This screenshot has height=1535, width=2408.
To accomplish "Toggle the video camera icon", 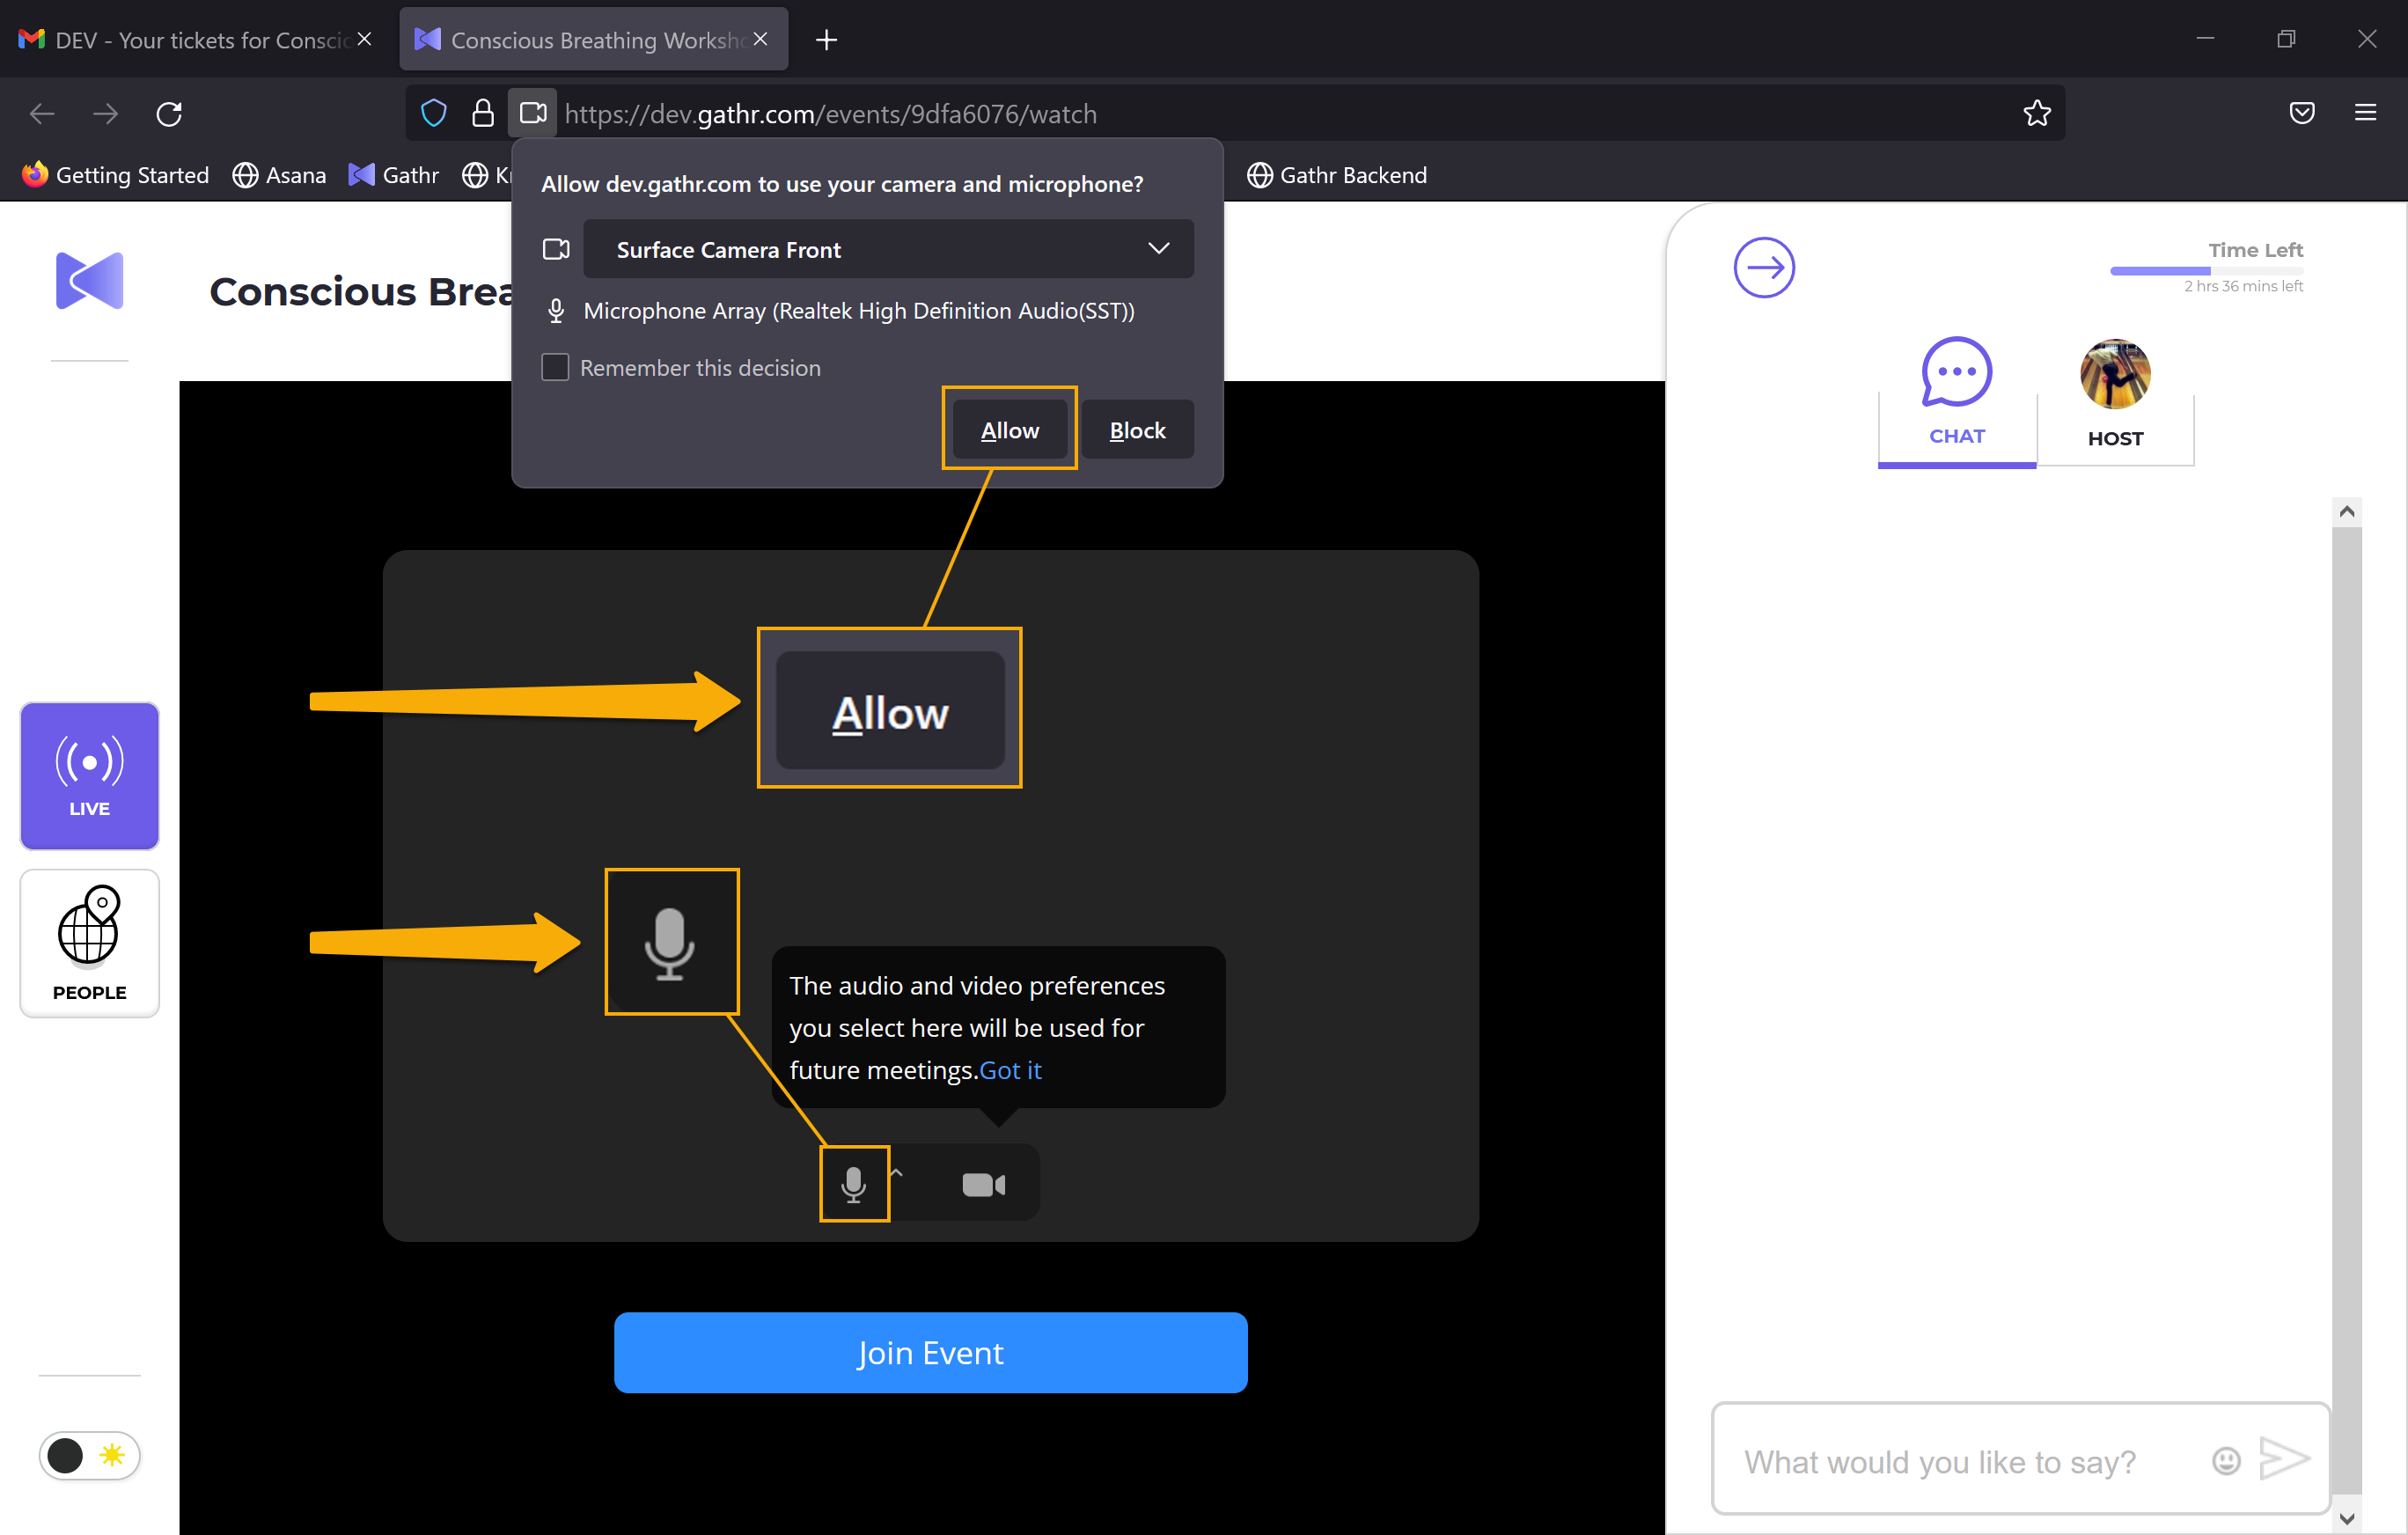I will pyautogui.click(x=983, y=1185).
